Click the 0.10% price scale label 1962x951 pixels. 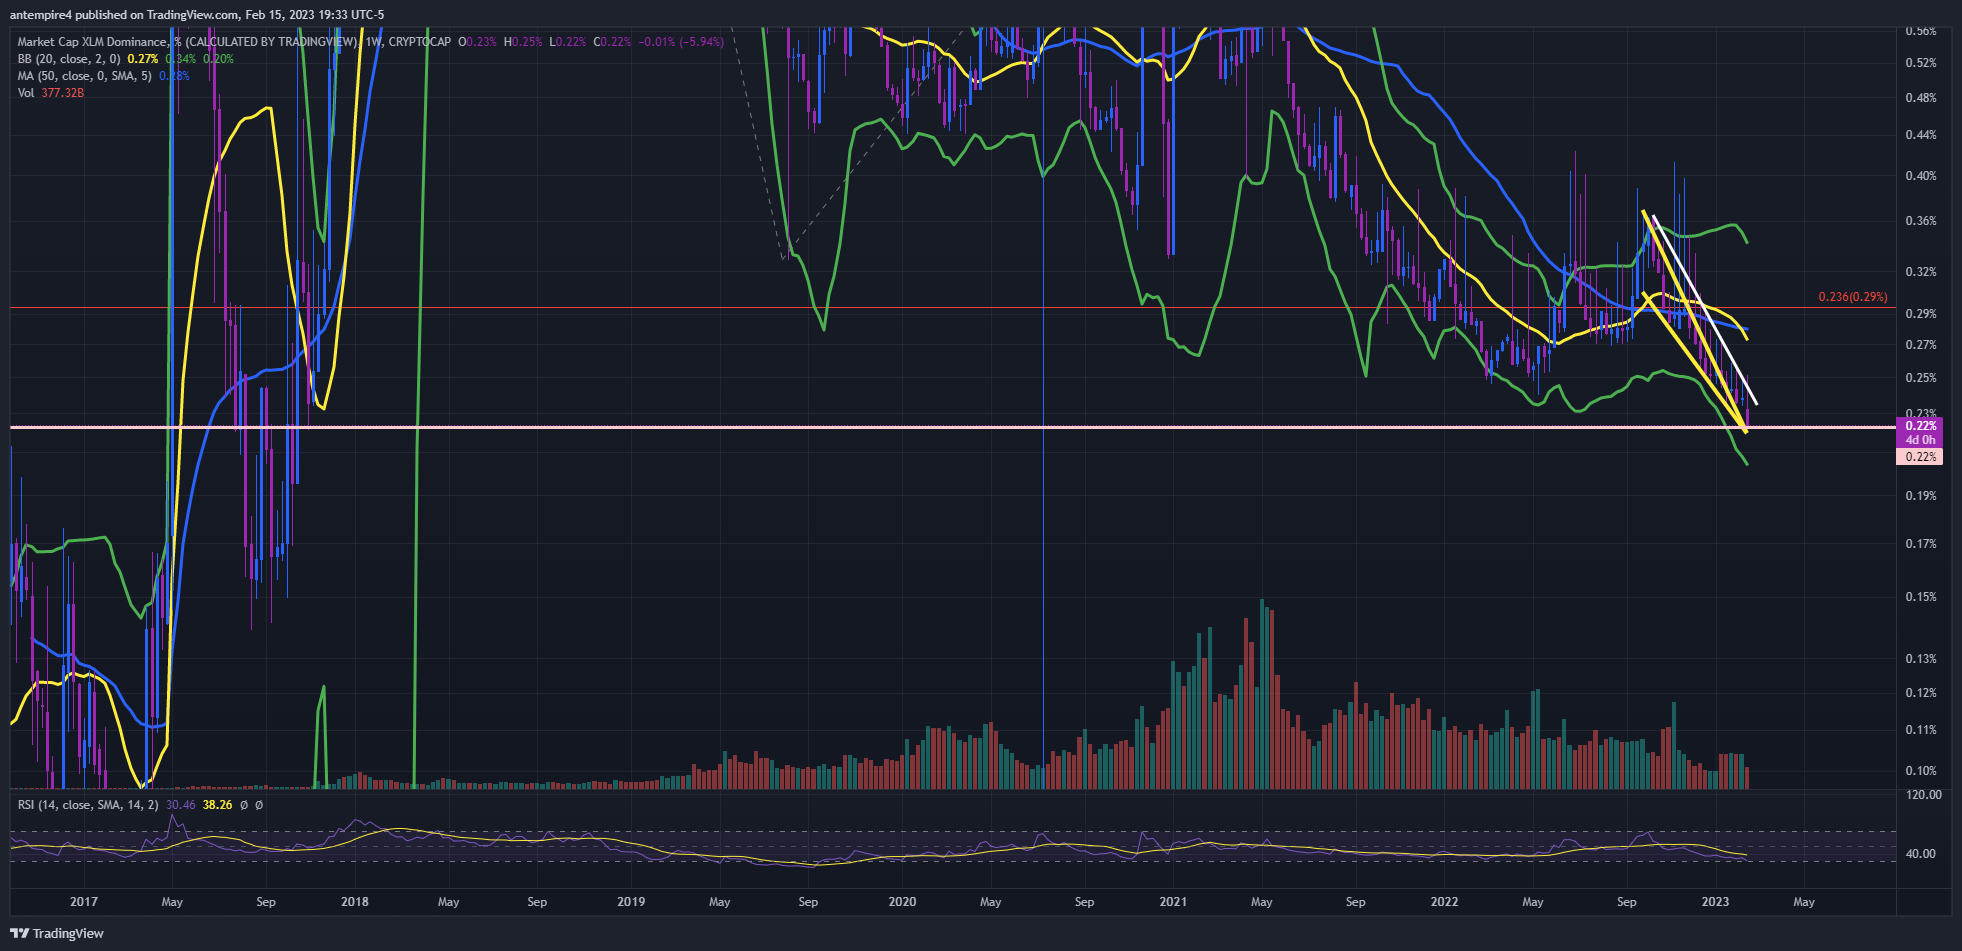(1921, 771)
